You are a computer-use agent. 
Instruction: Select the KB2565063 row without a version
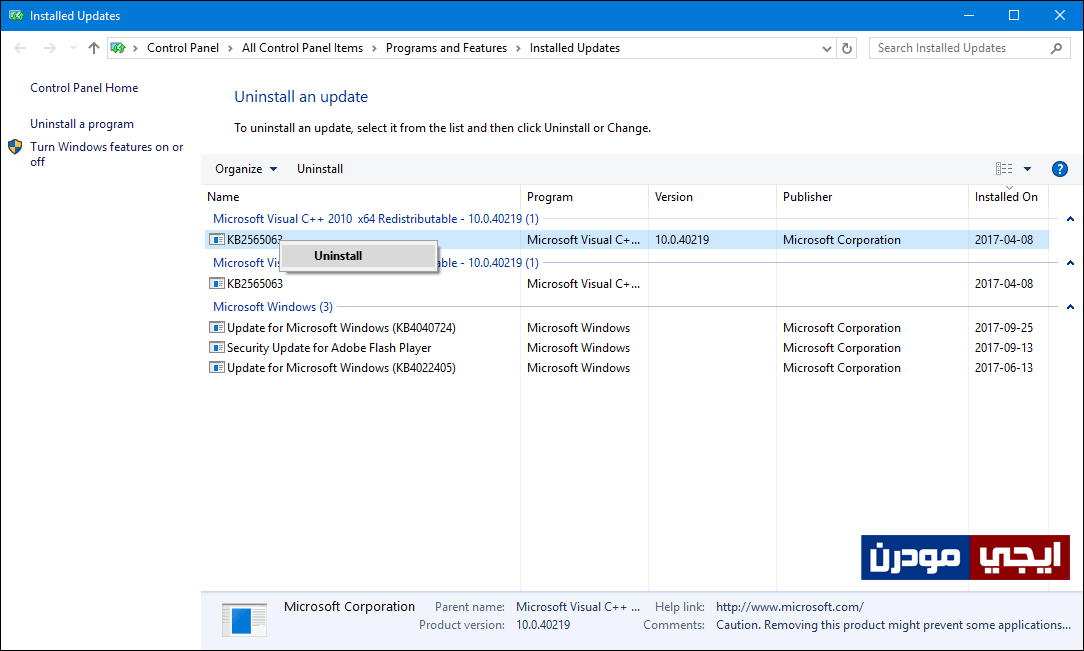click(x=626, y=283)
